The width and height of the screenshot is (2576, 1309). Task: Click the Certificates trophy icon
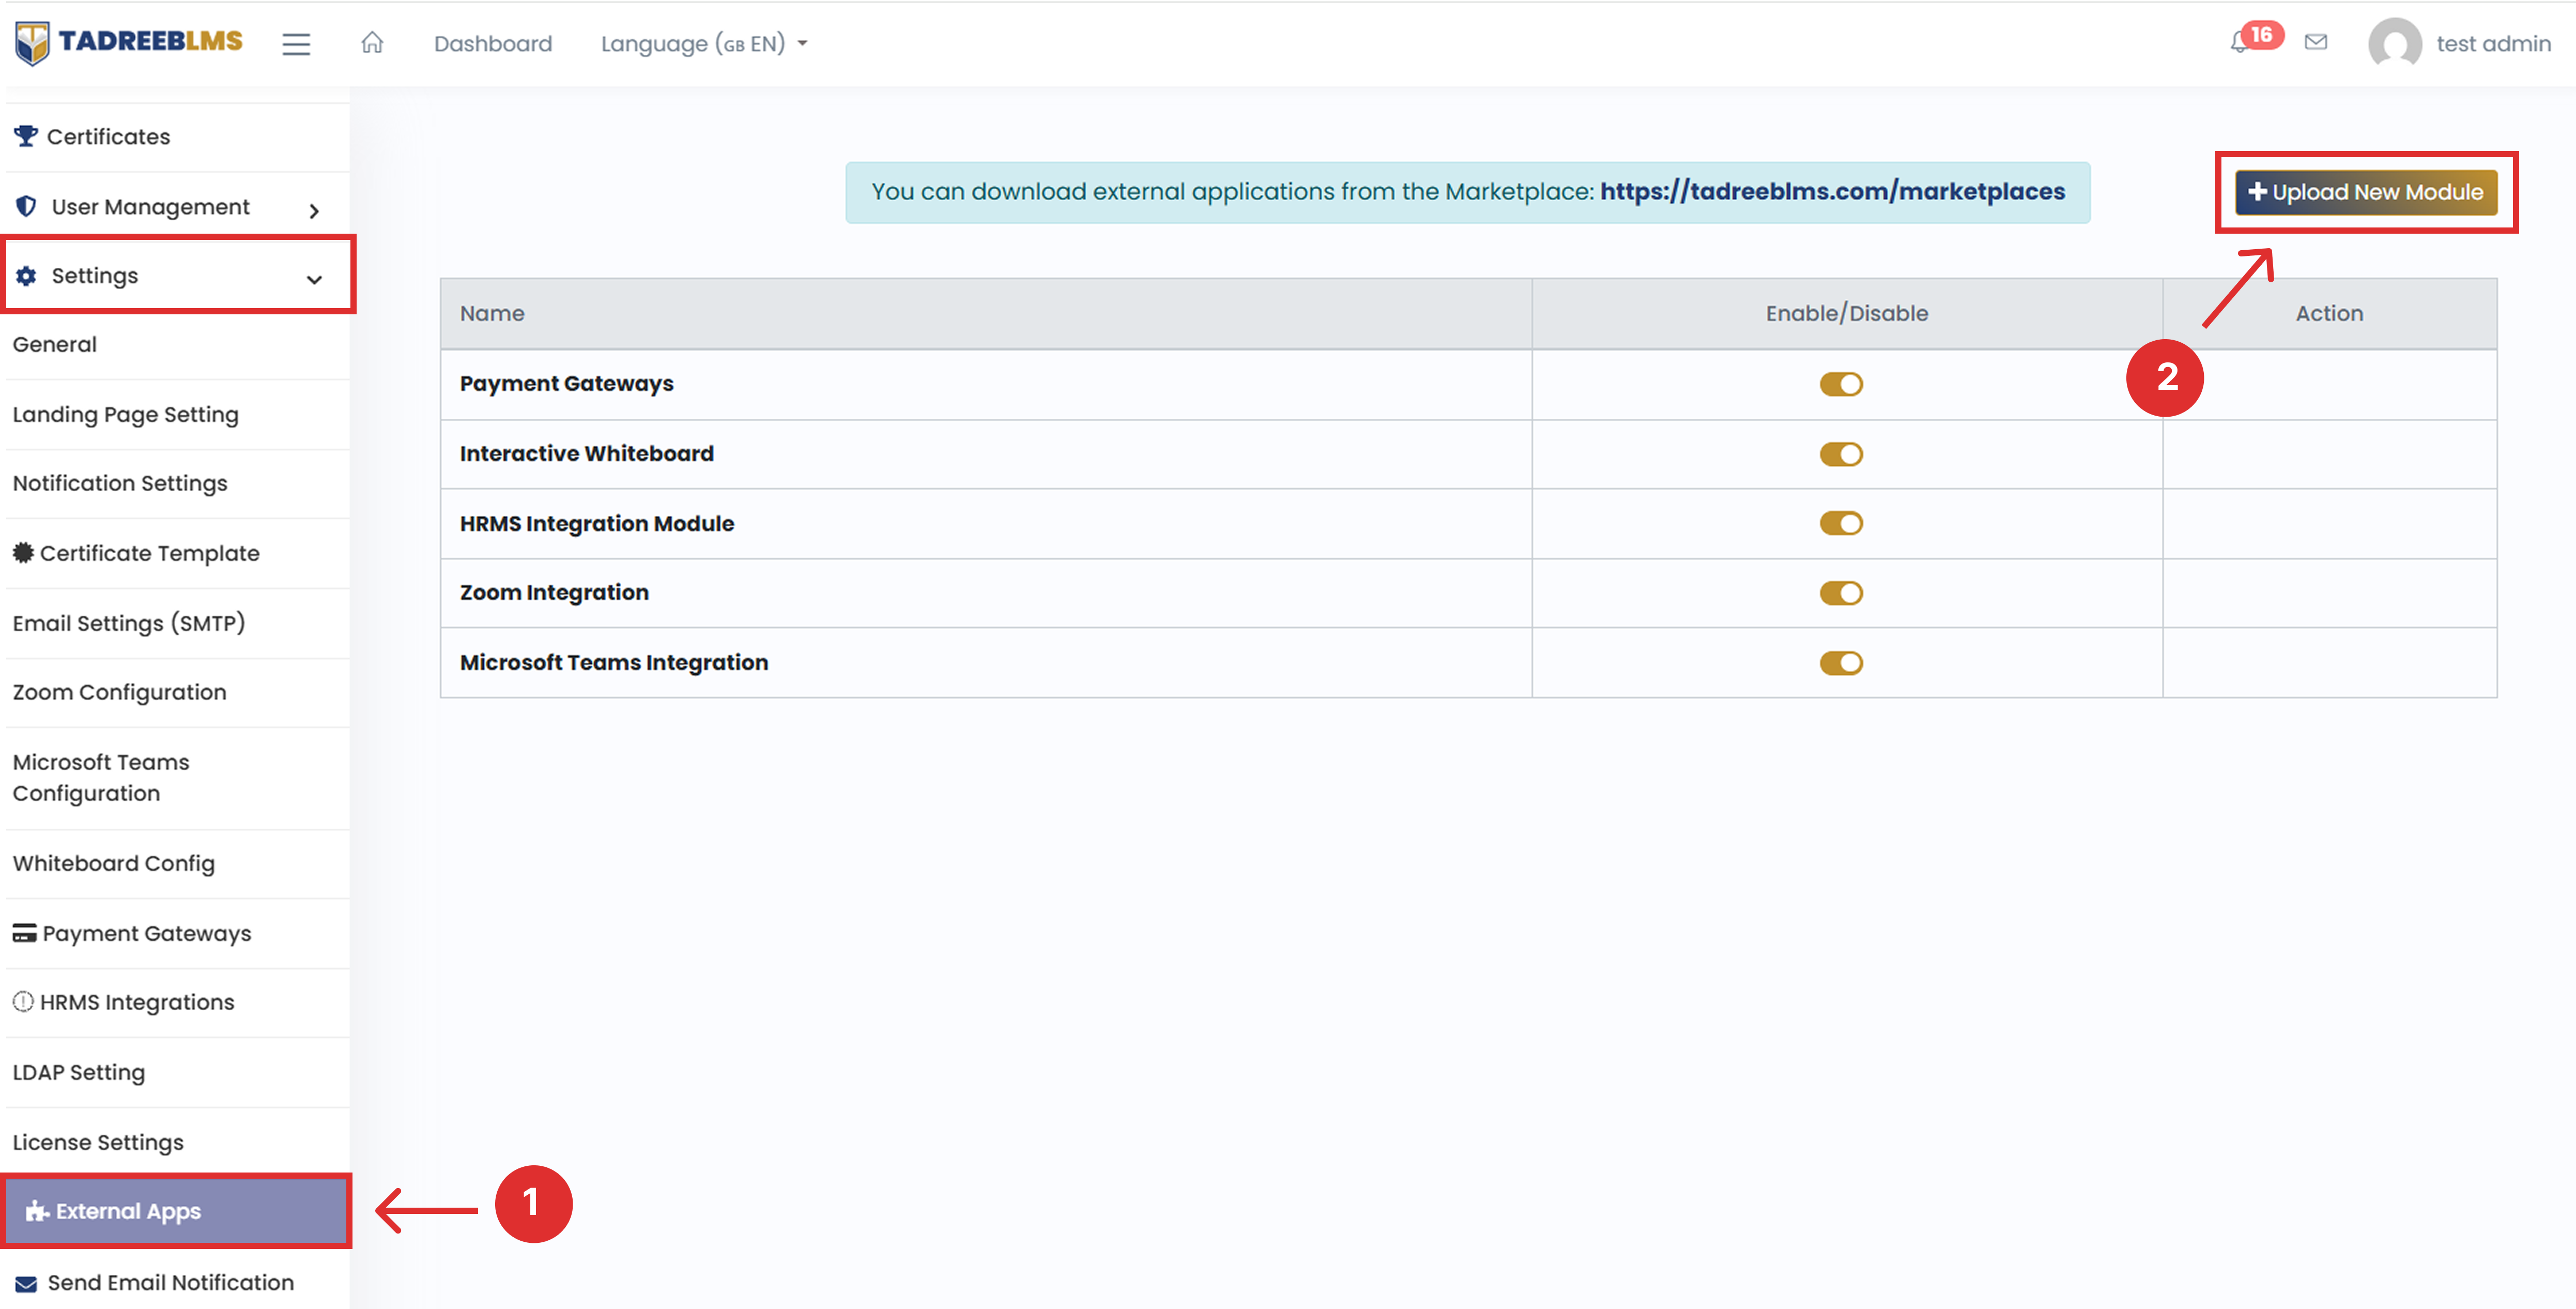26,136
